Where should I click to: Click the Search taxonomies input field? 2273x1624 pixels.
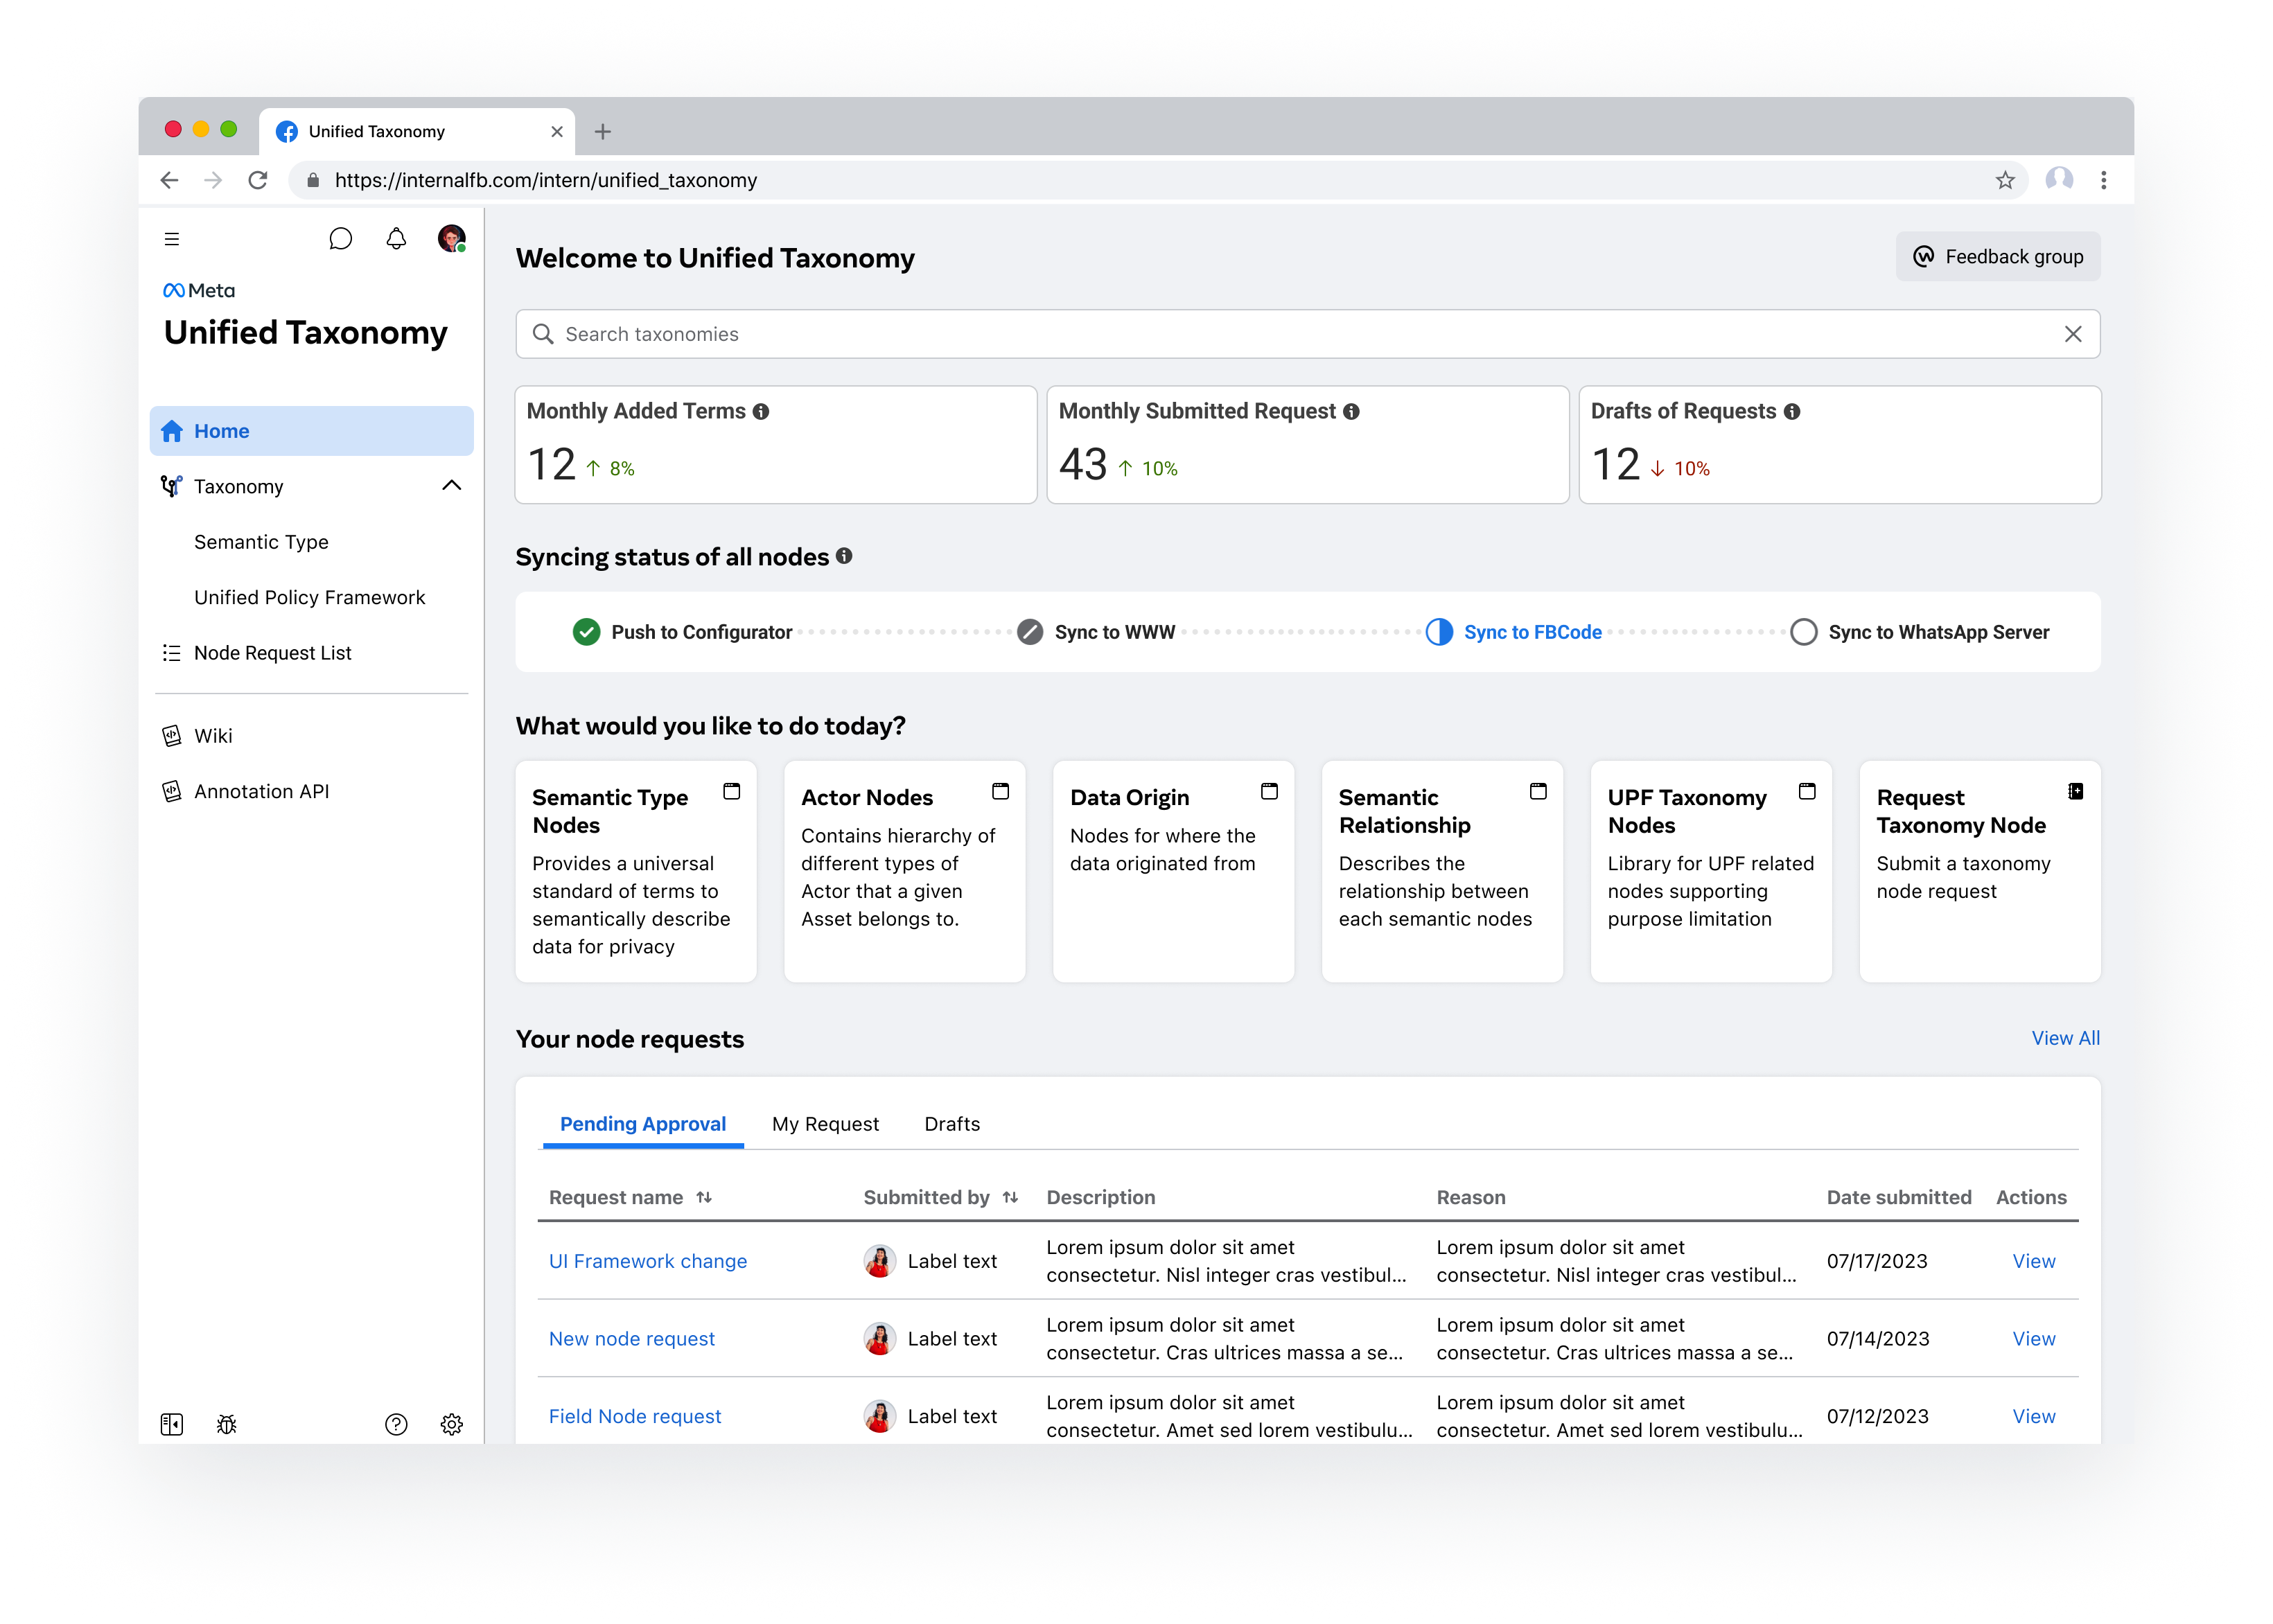coord(1307,334)
